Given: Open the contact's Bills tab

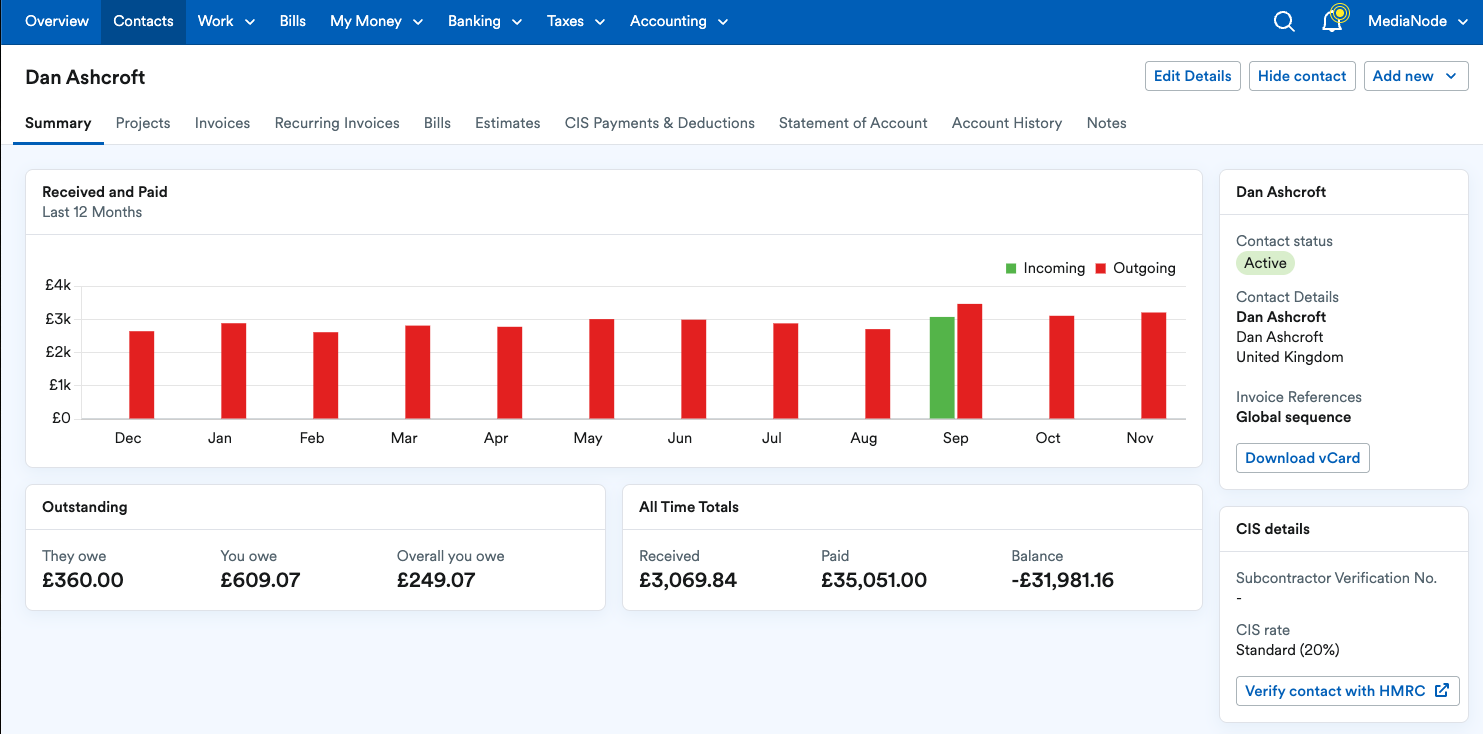Looking at the screenshot, I should (x=437, y=123).
